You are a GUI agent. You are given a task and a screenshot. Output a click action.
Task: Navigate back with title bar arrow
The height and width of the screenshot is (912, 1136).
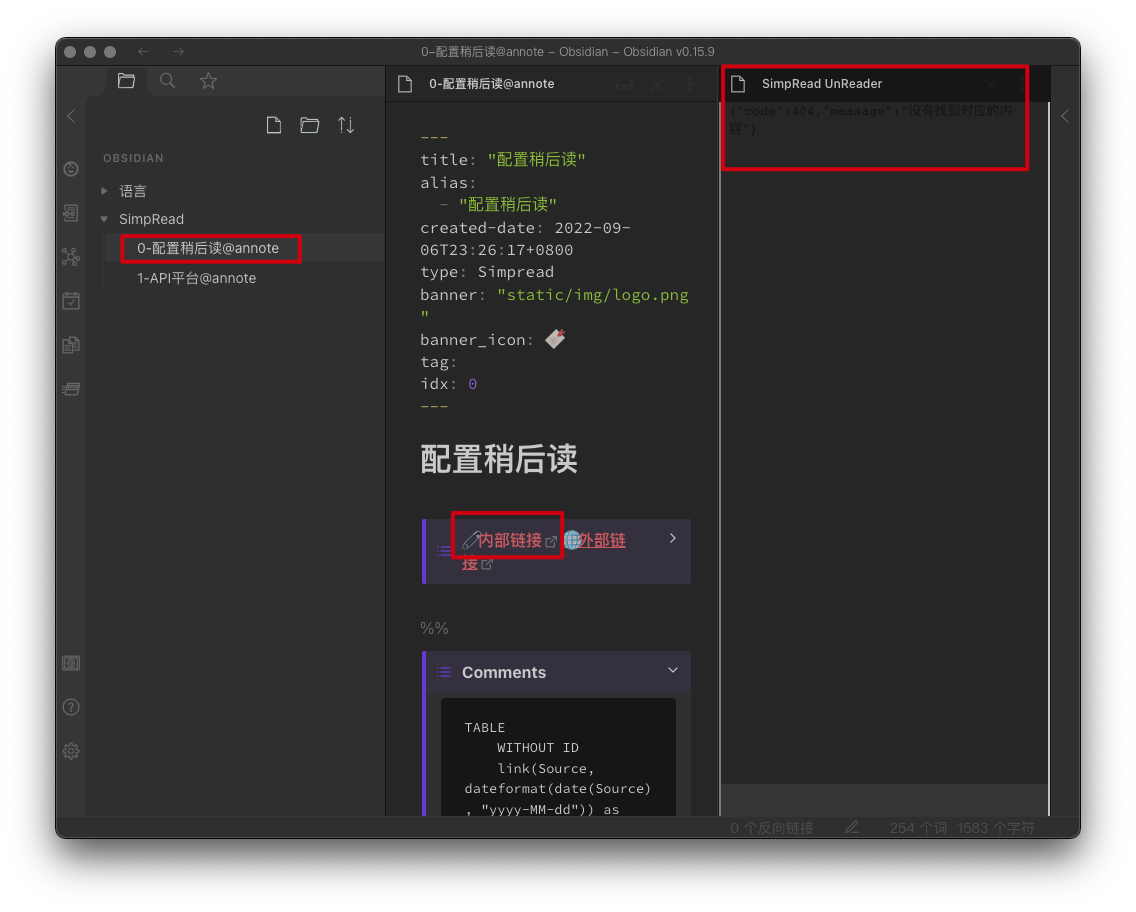click(x=143, y=51)
